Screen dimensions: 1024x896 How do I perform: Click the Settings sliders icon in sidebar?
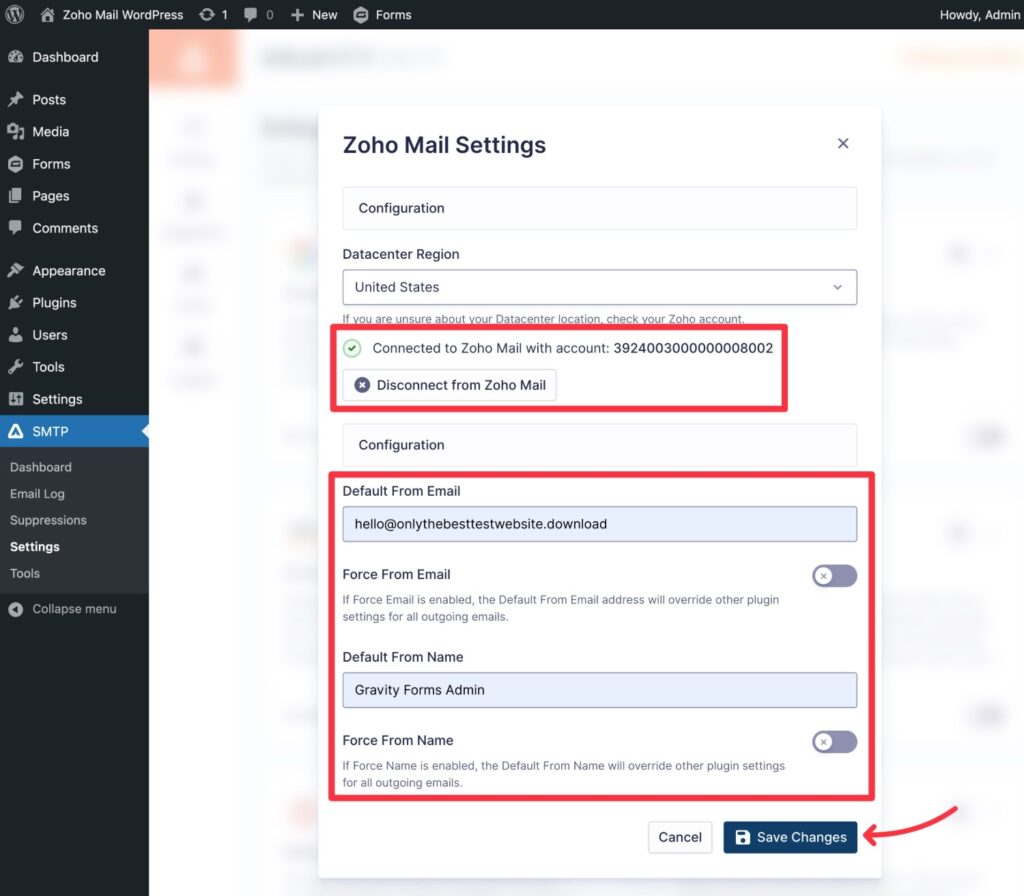pos(16,399)
